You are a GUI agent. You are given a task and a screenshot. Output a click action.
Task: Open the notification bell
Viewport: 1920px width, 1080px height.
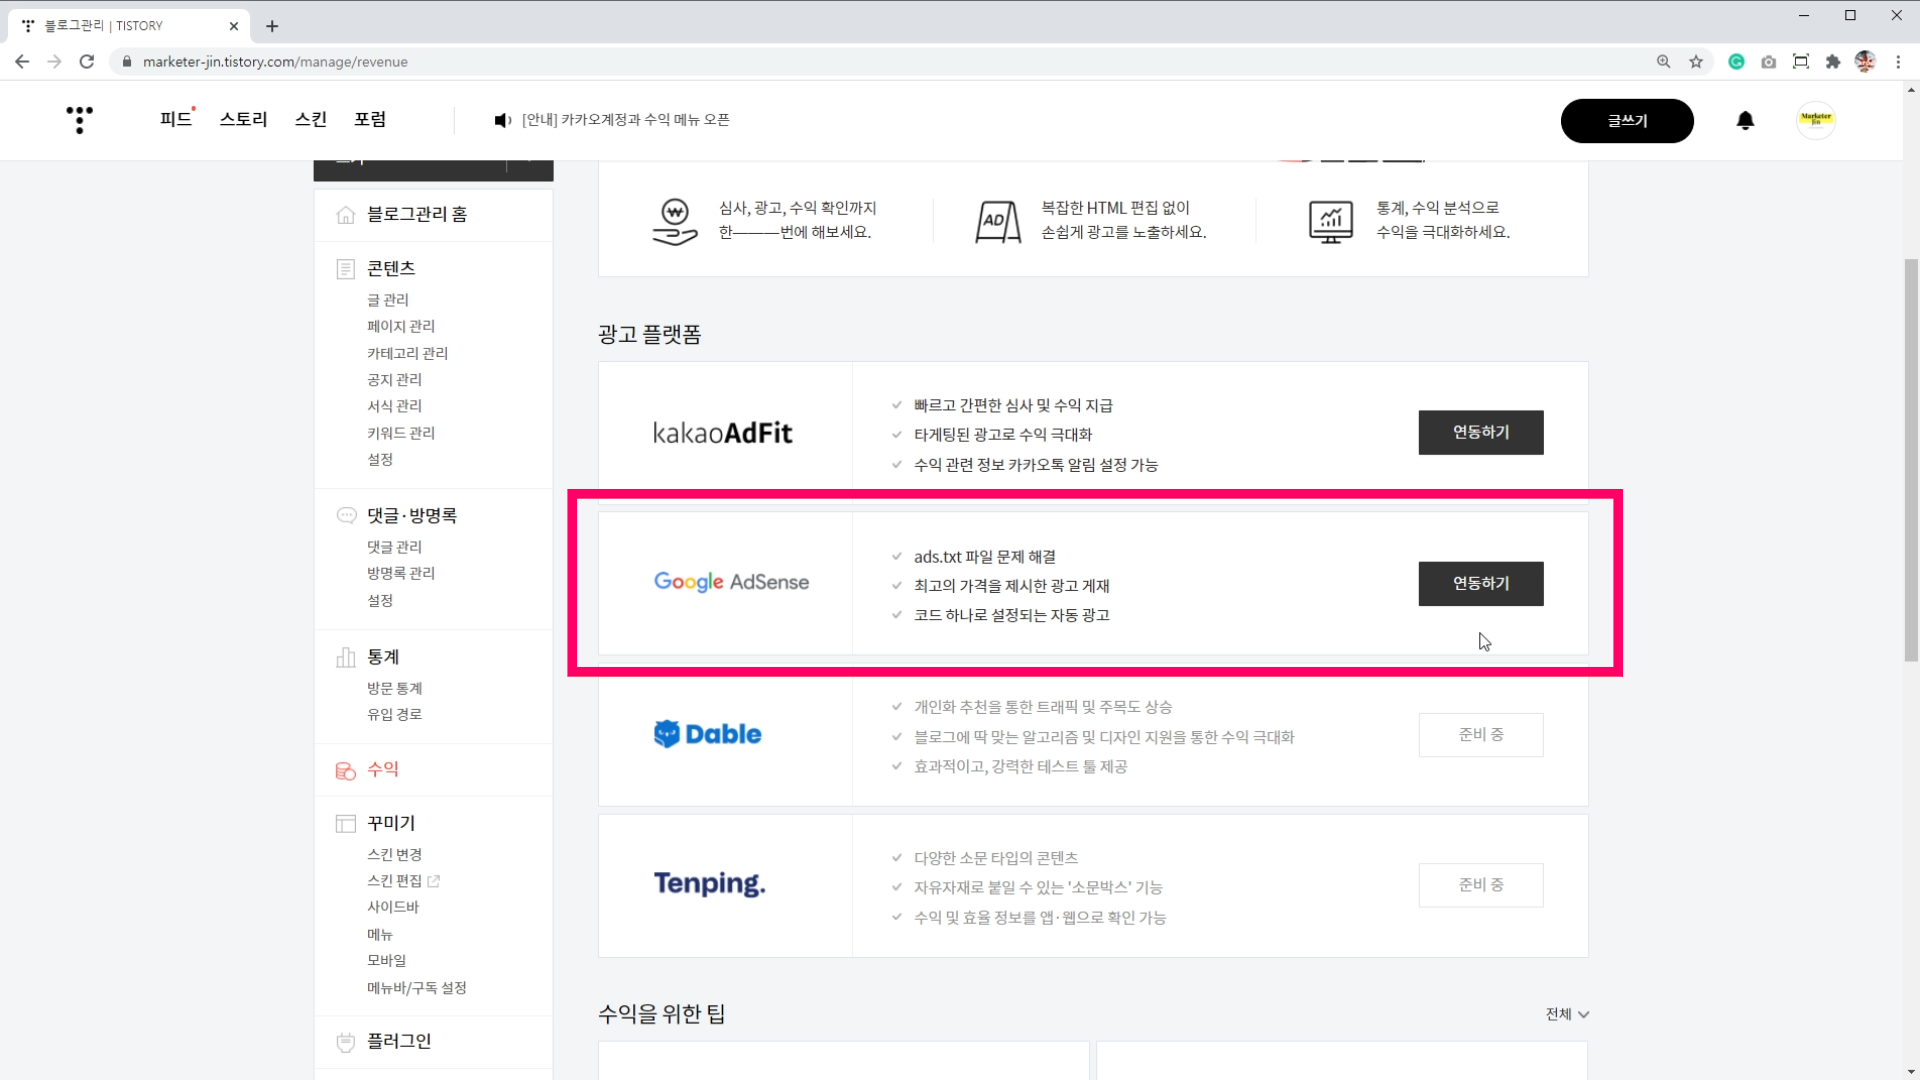pyautogui.click(x=1745, y=120)
